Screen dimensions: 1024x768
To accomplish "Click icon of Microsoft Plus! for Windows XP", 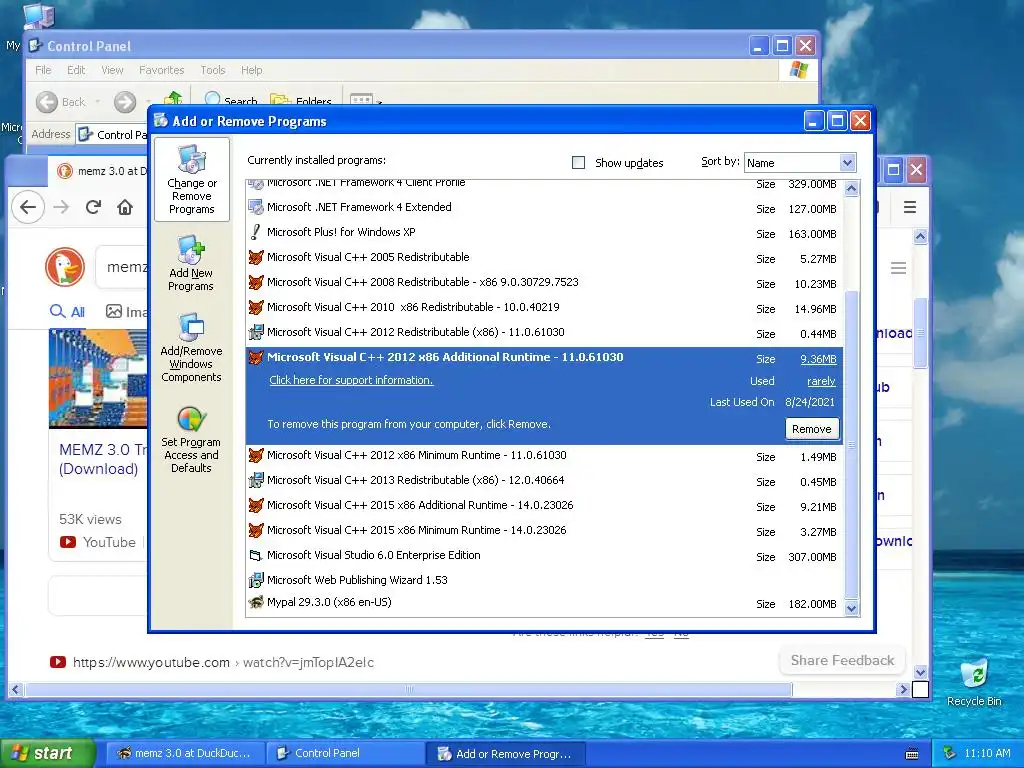I will tap(256, 232).
